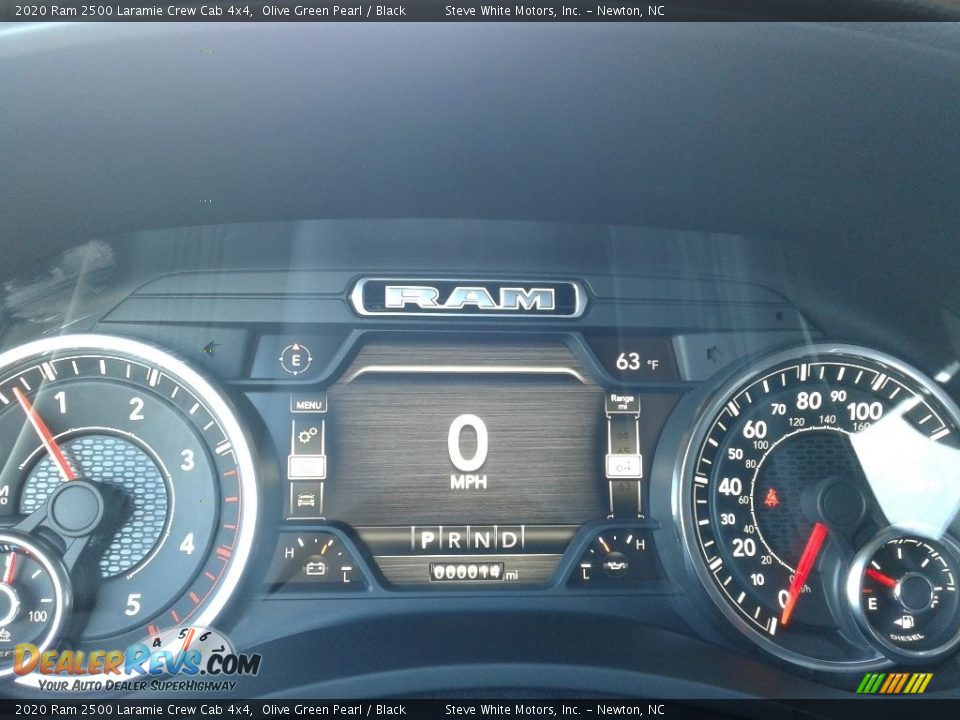Viewport: 960px width, 720px height.
Task: Select the D gear indicator
Action: [509, 540]
